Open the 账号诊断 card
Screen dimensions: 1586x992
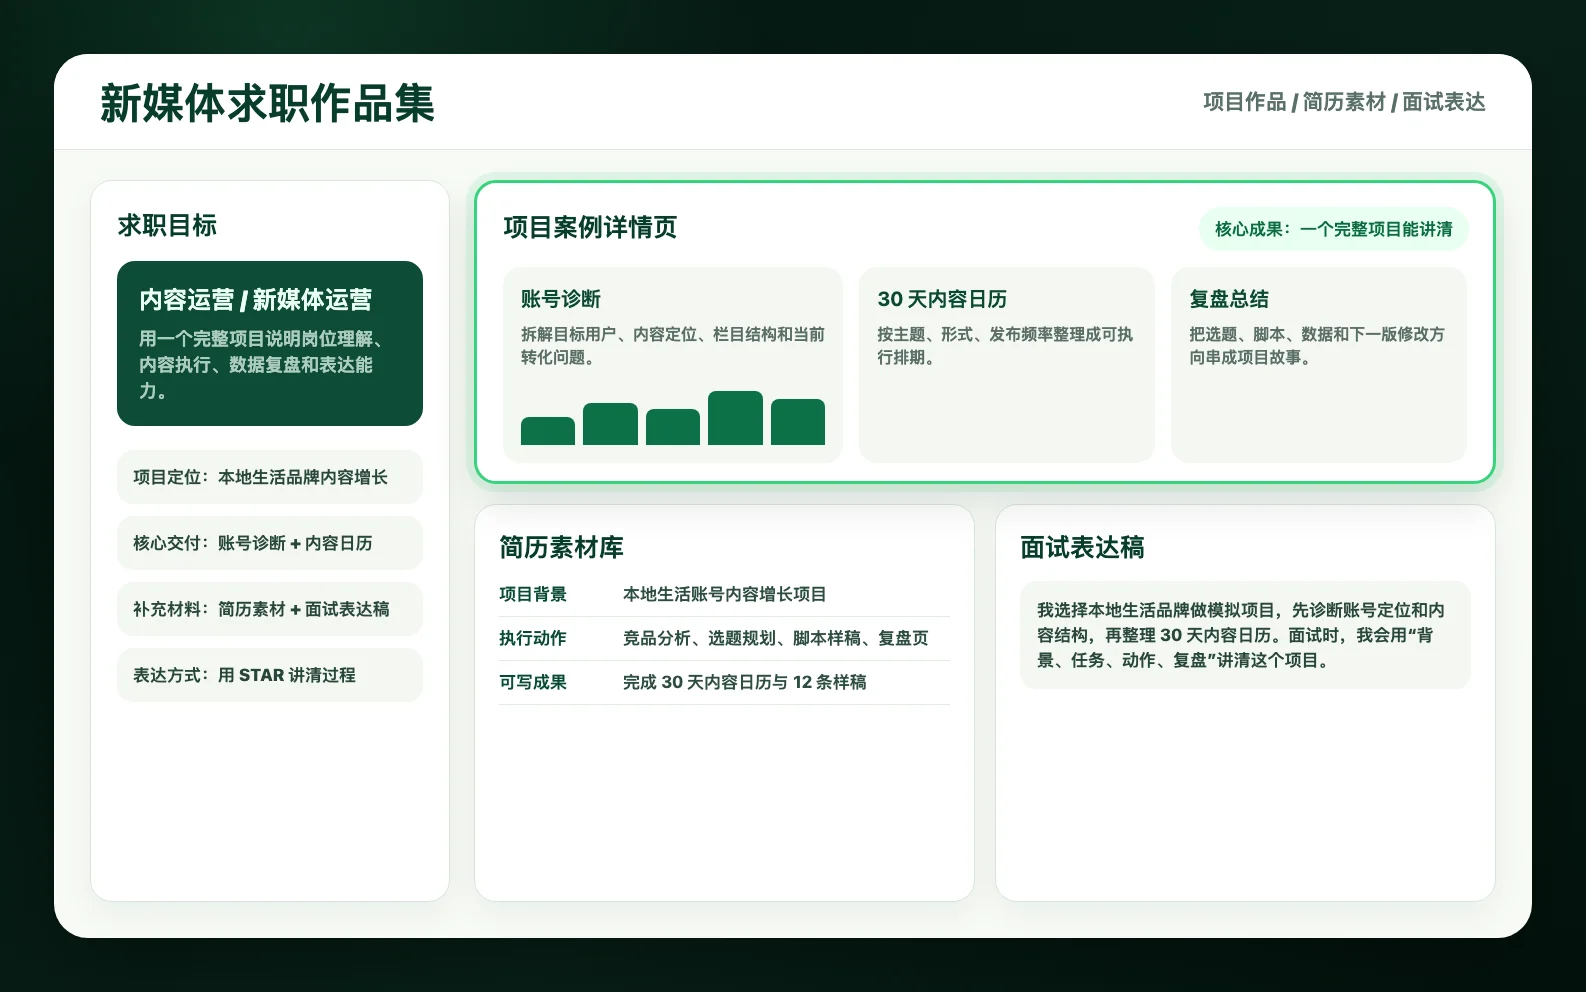coord(673,365)
